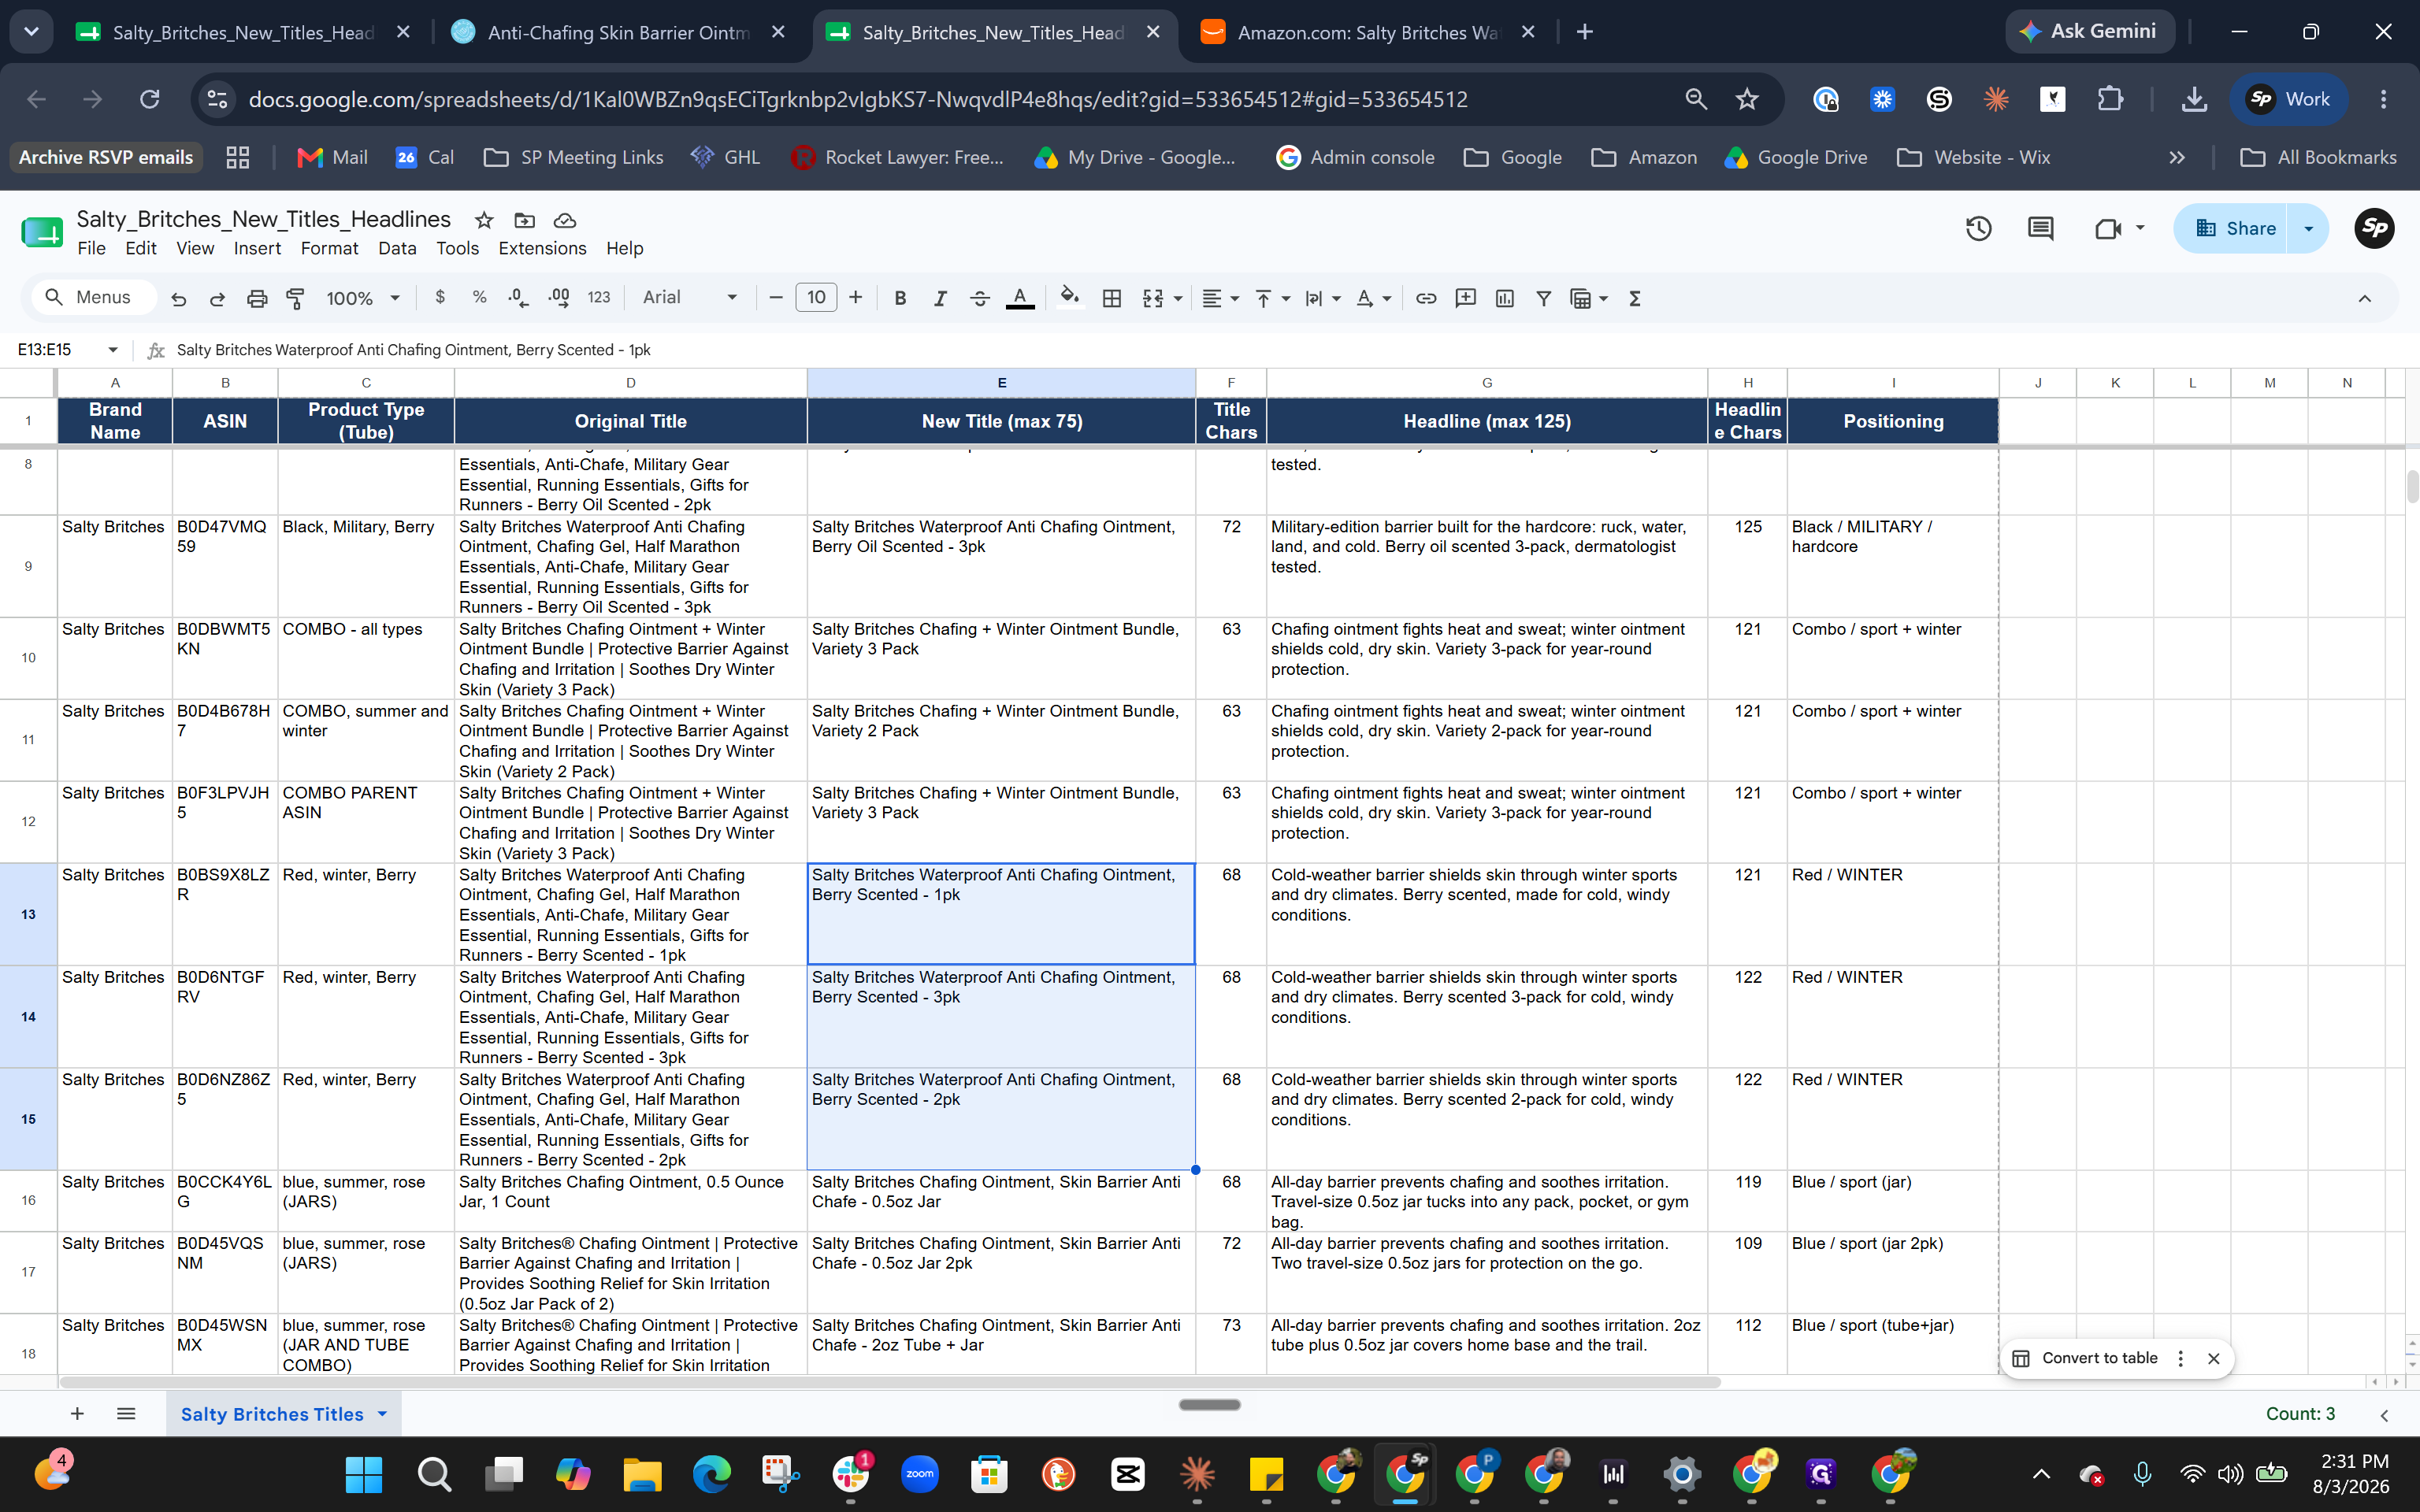The height and width of the screenshot is (1512, 2420).
Task: Select the Paint format tool
Action: (295, 298)
